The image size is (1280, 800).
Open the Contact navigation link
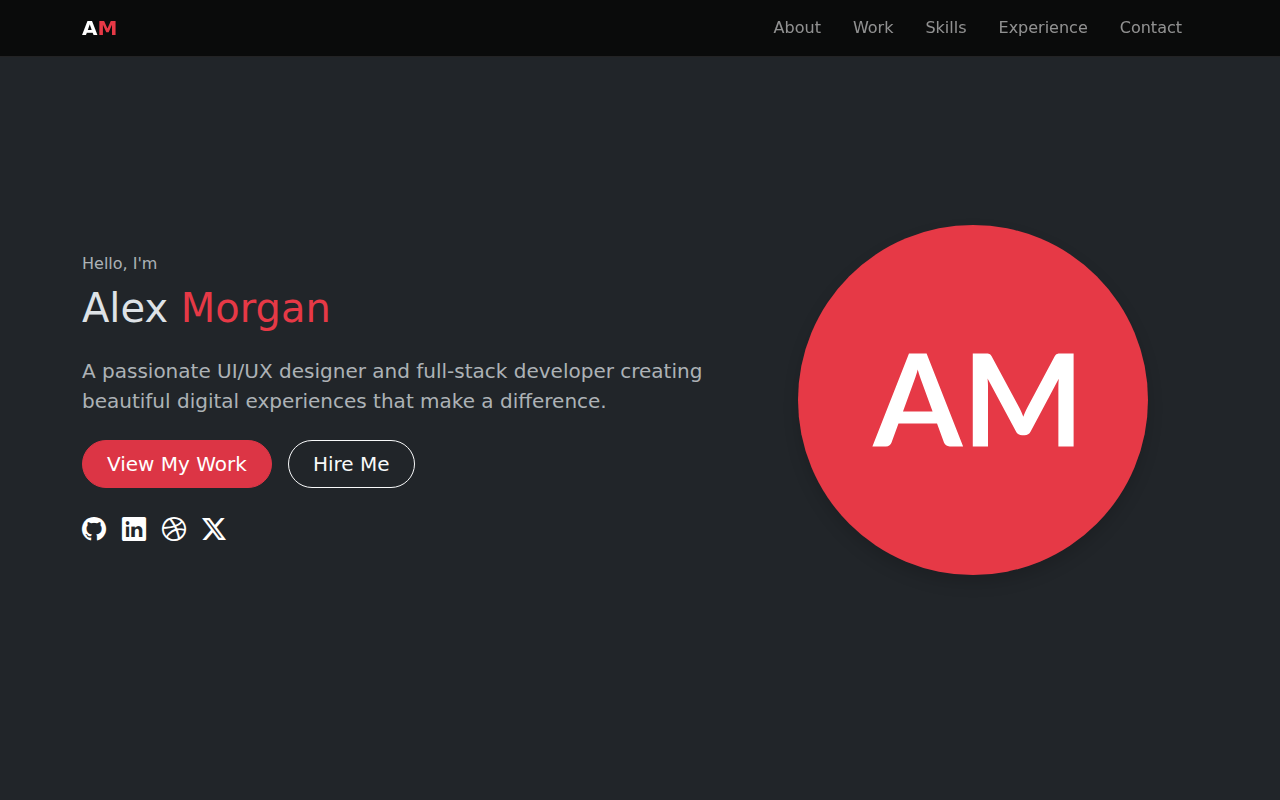pyautogui.click(x=1150, y=27)
